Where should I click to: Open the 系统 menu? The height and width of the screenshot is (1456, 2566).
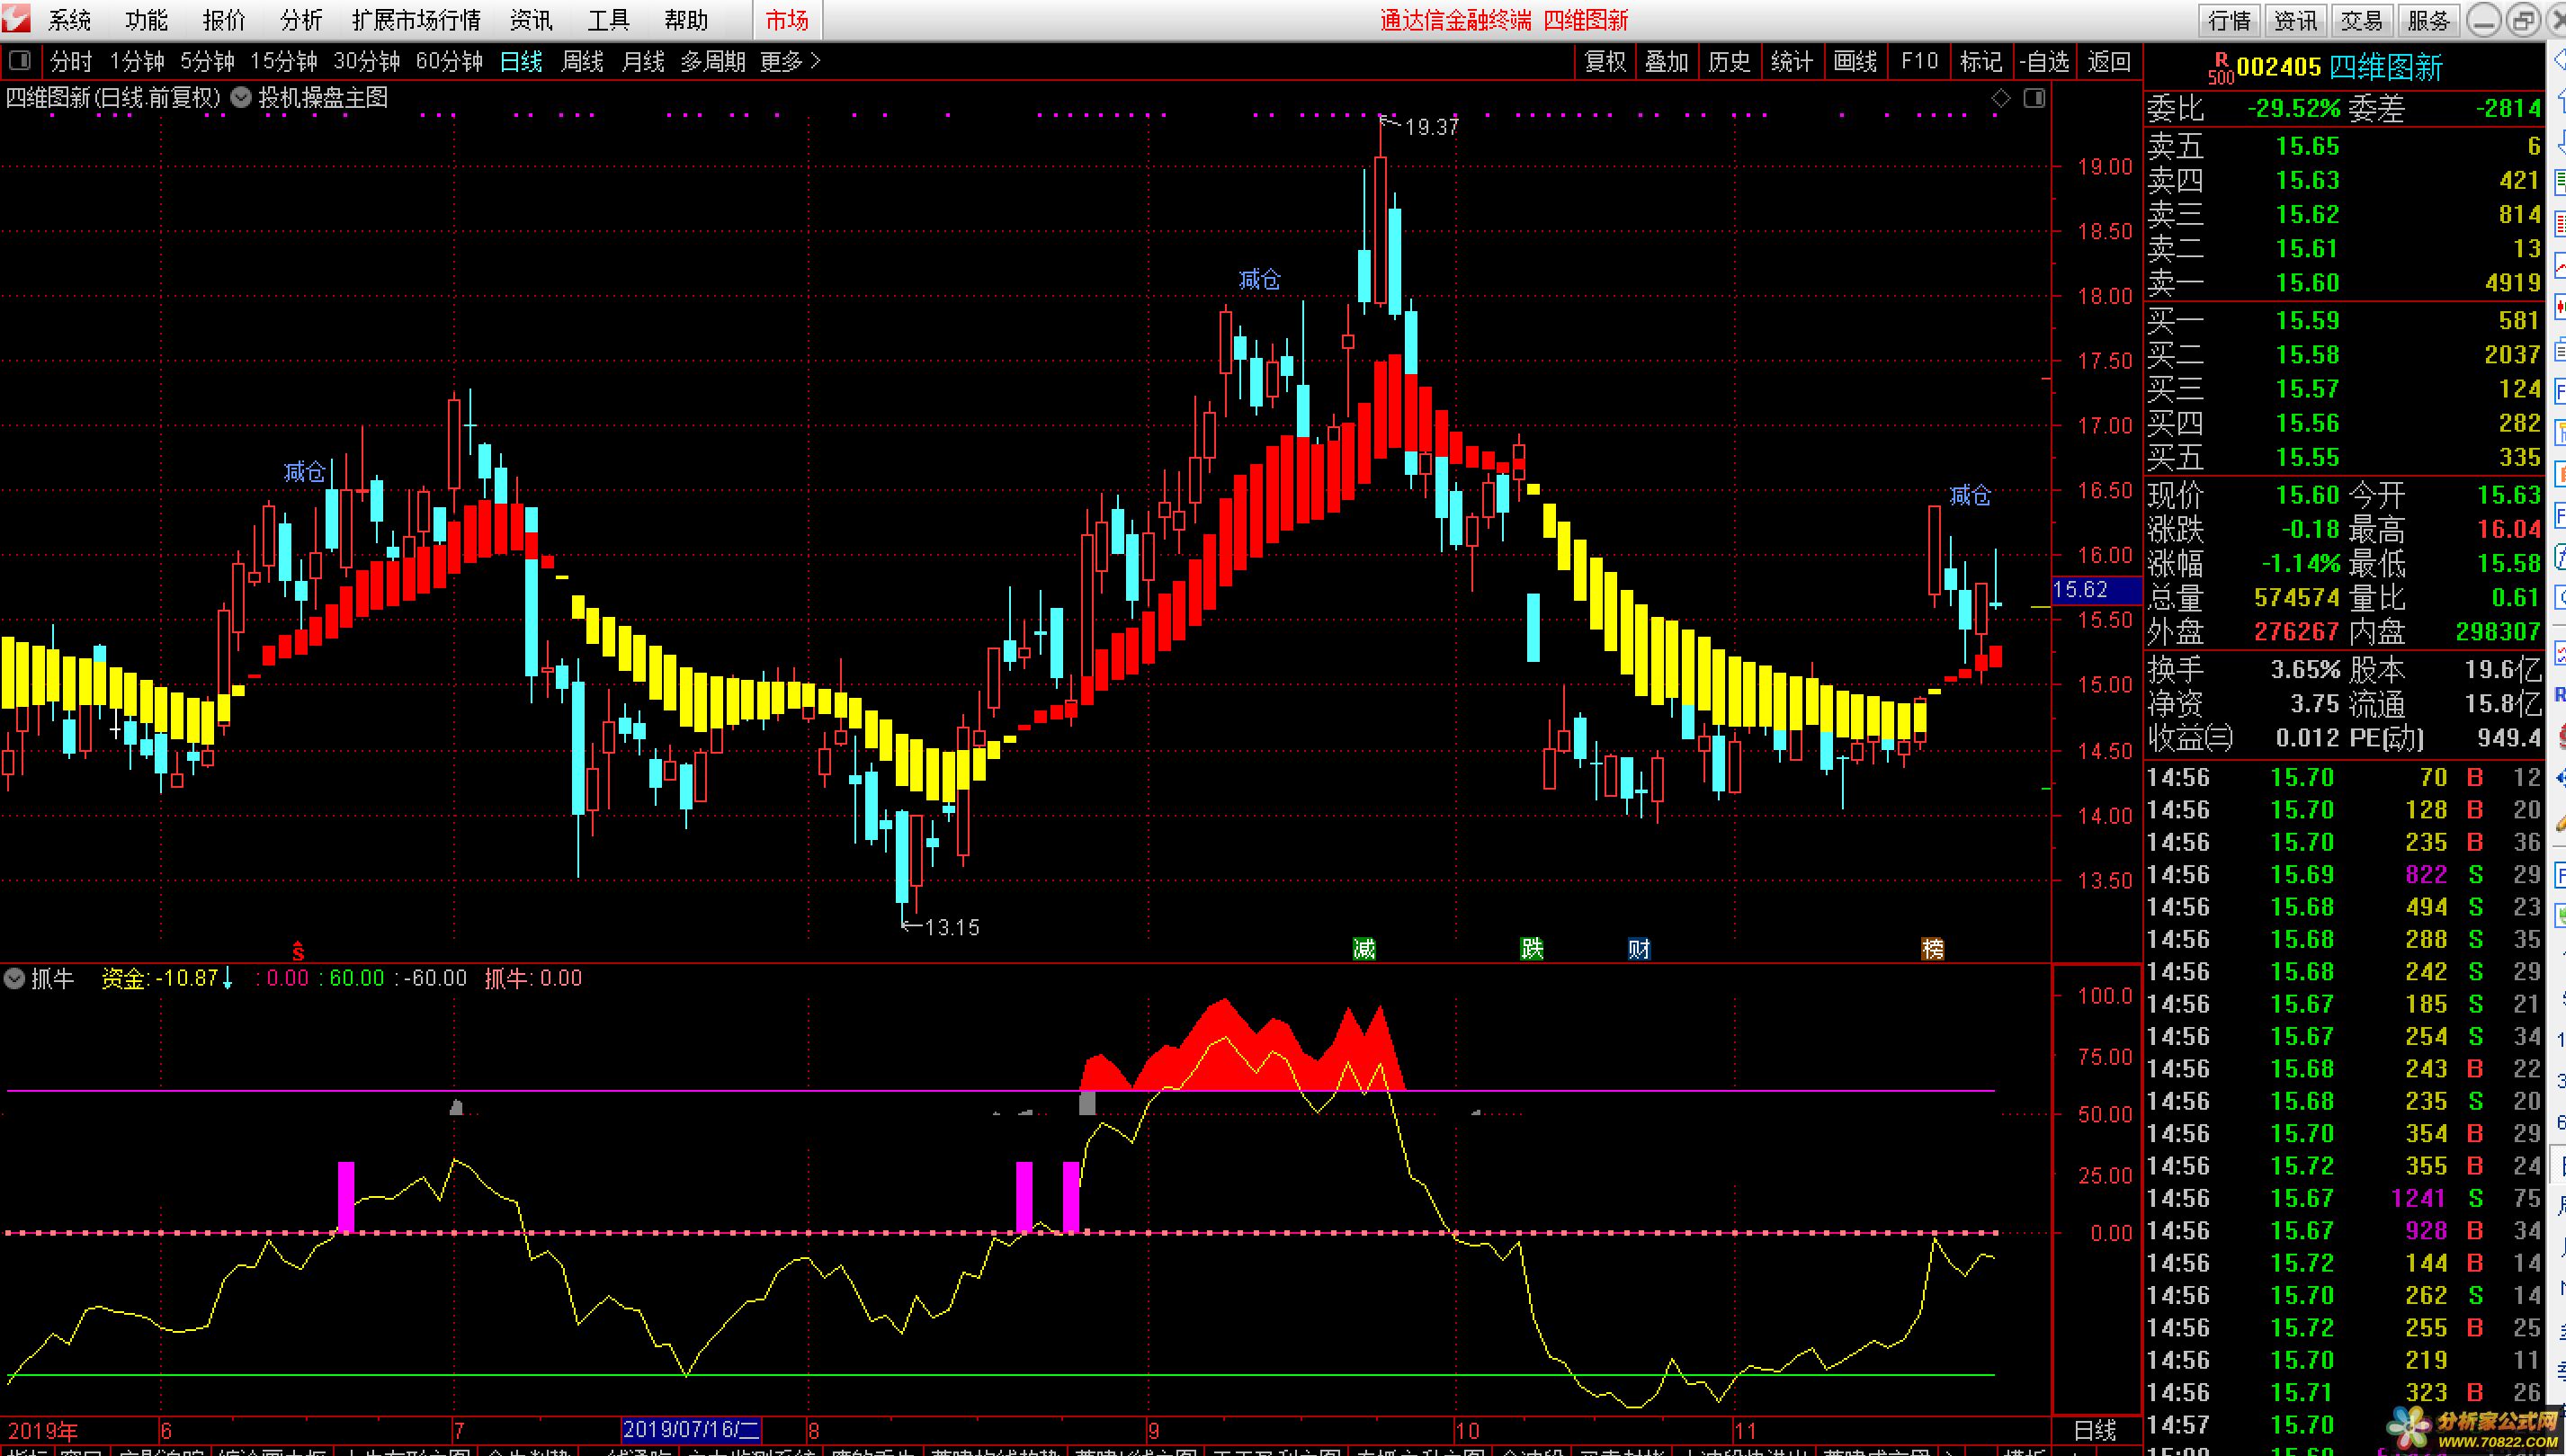[69, 20]
